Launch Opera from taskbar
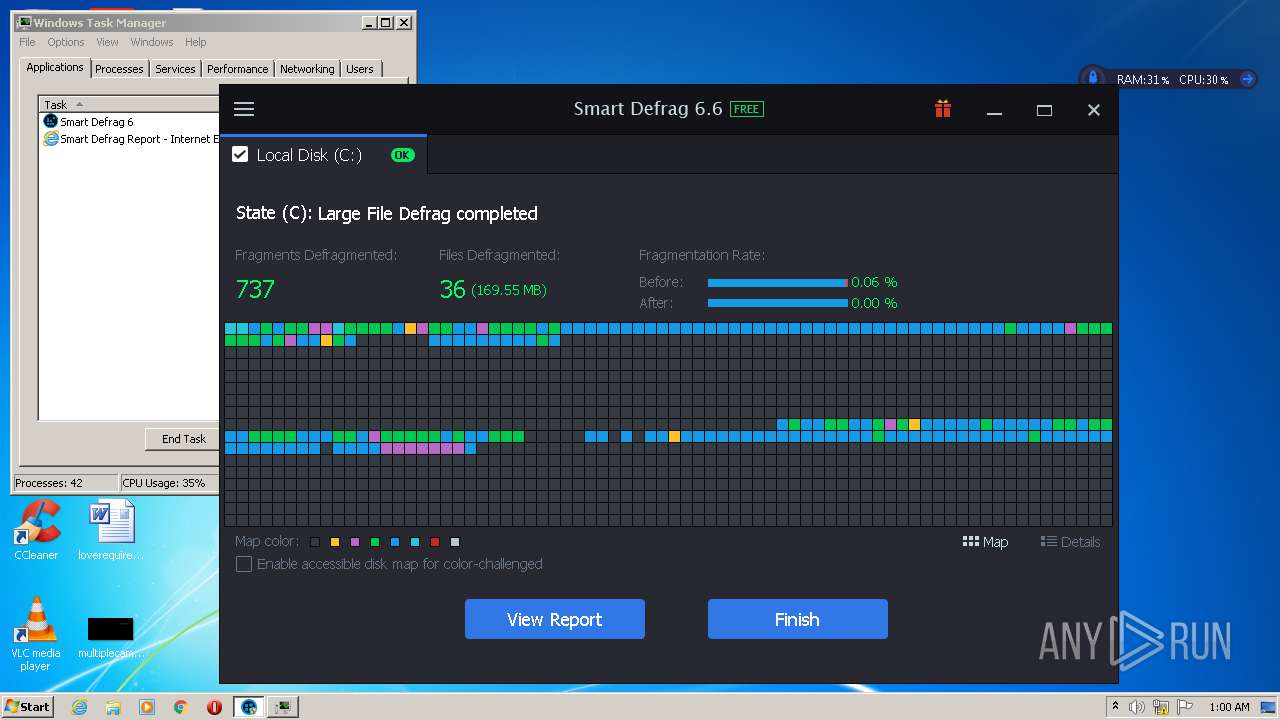 pos(214,707)
